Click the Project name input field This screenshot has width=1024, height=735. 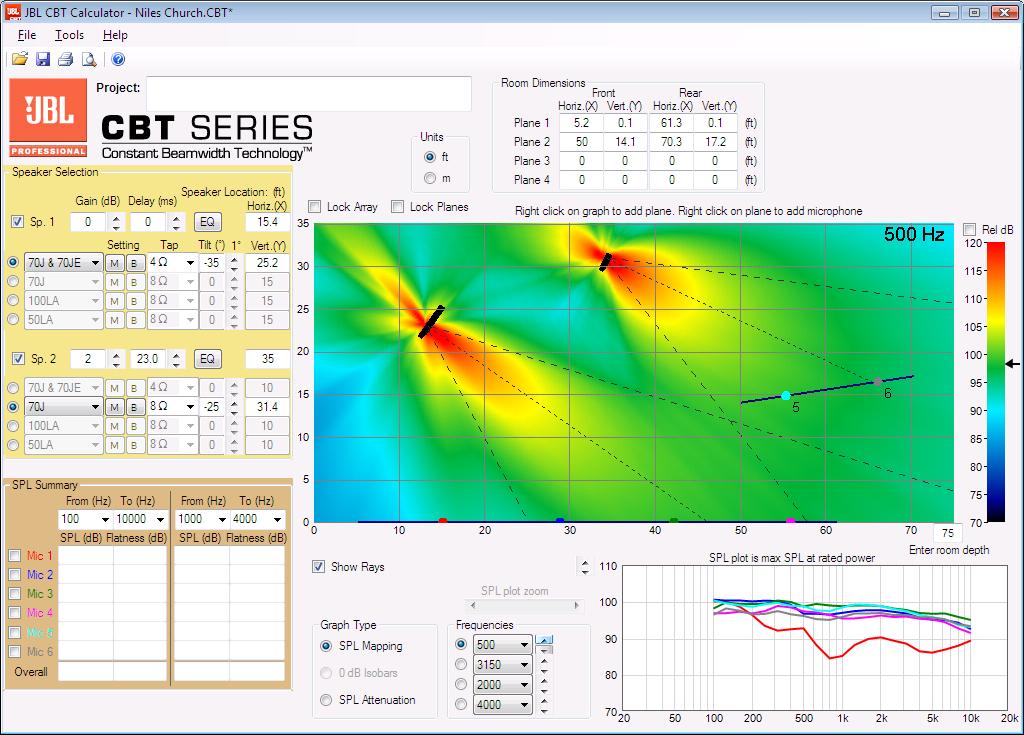309,94
